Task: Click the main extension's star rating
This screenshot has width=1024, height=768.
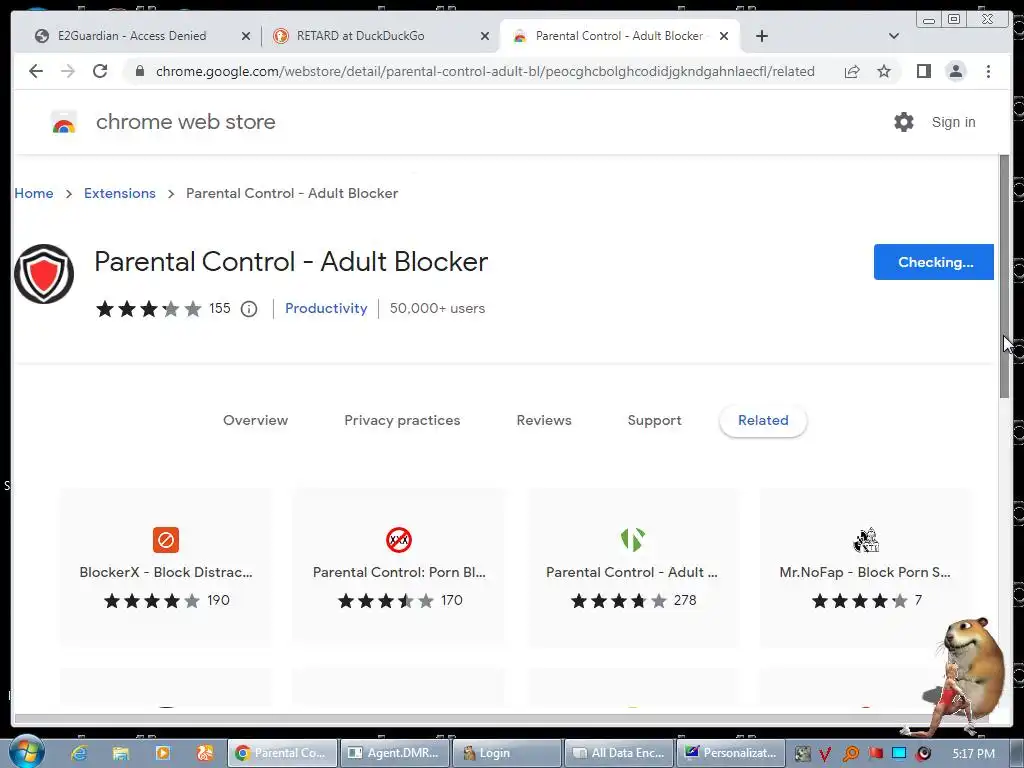Action: click(x=148, y=308)
